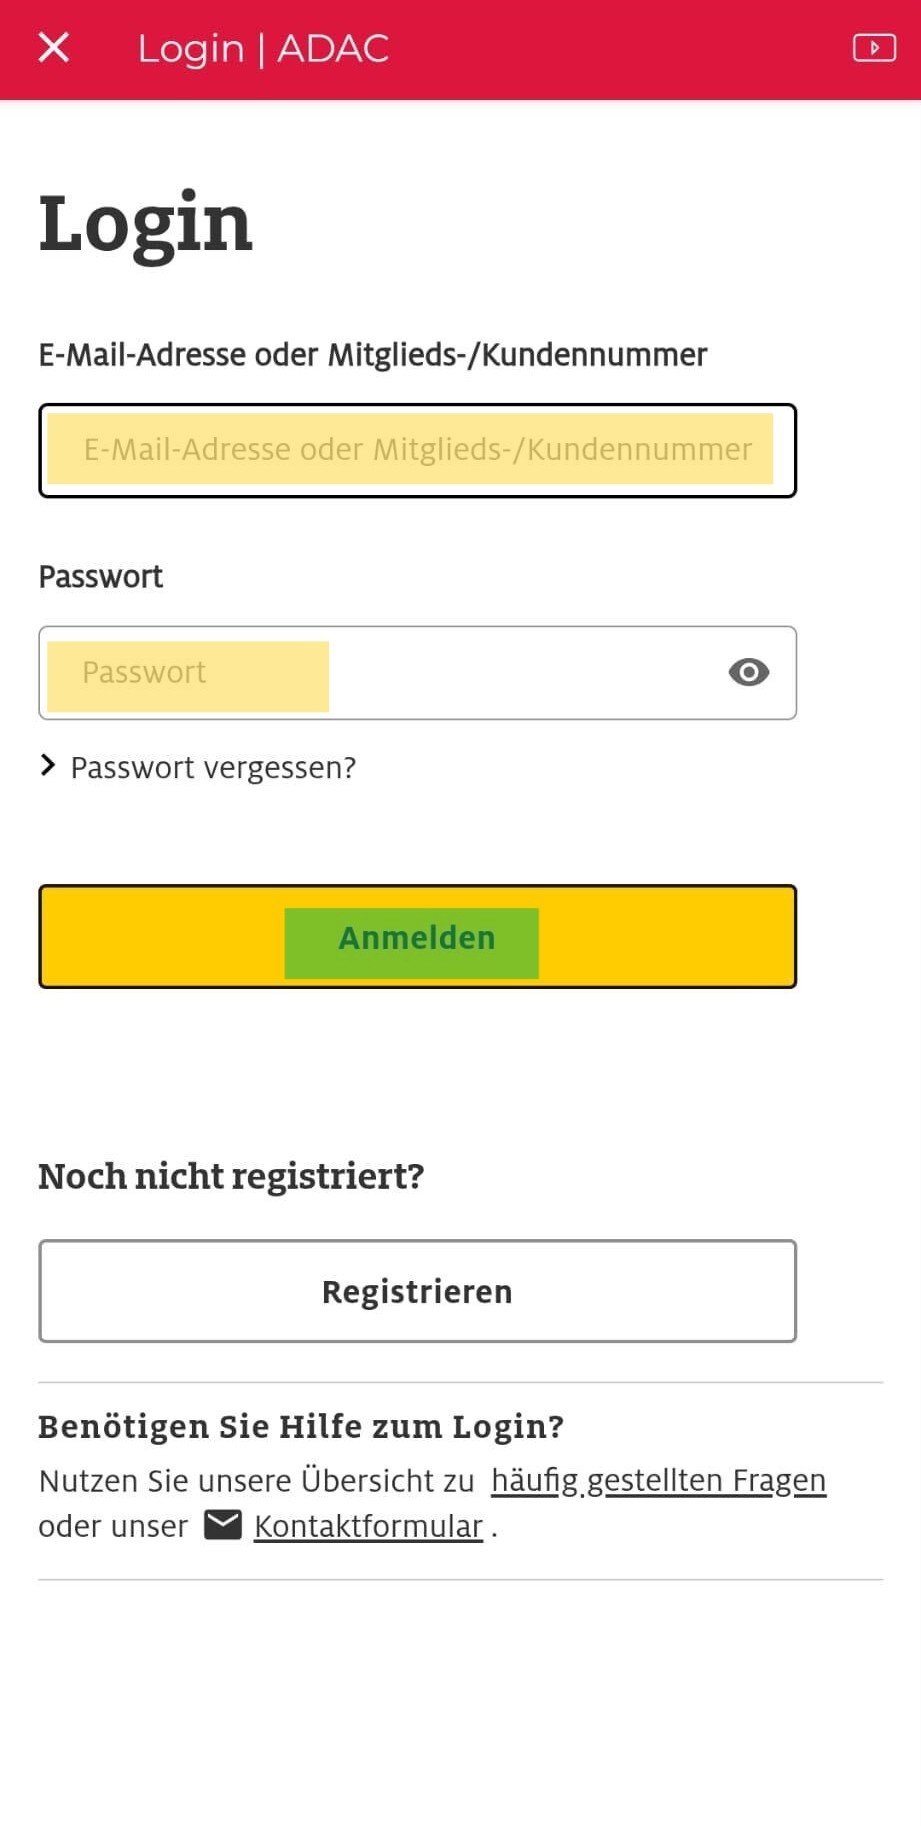
Task: Show password with the eye icon
Action: [x=748, y=672]
